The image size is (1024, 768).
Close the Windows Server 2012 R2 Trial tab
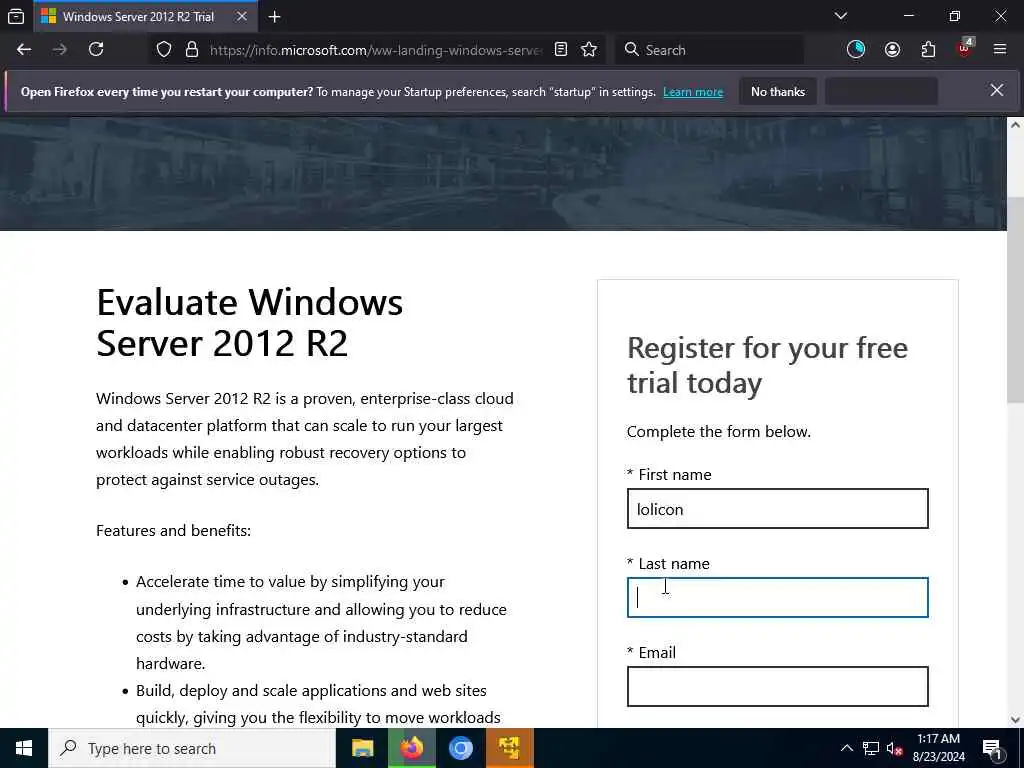tap(242, 16)
